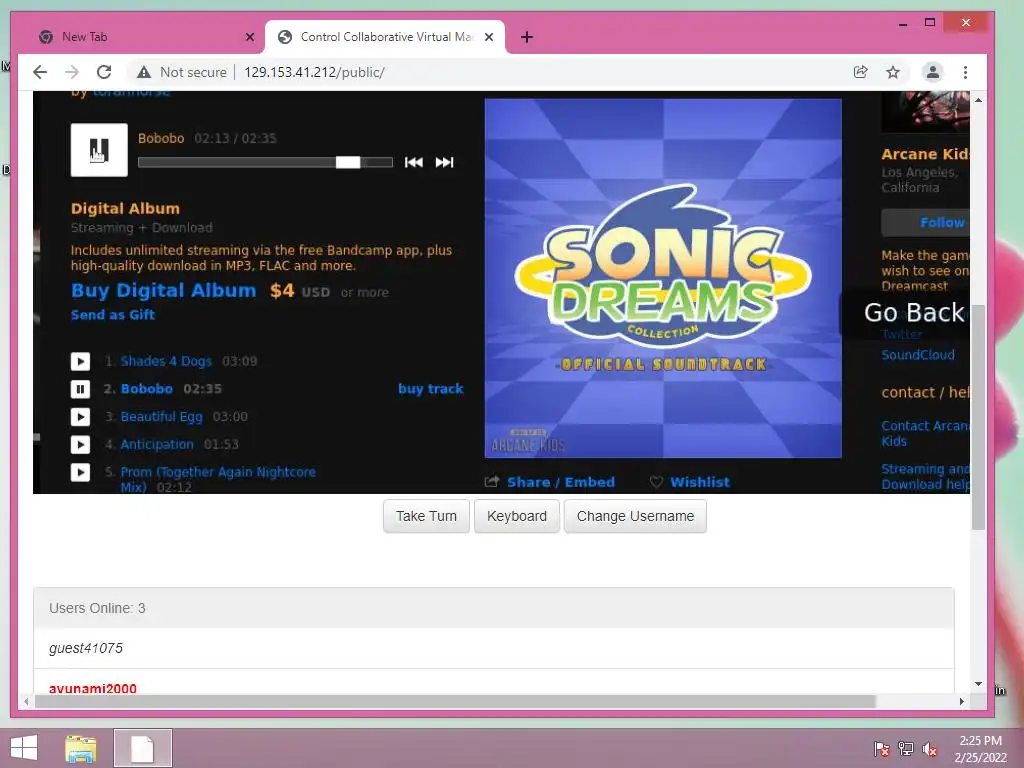Click the taskbar clock showing 2:25 PM

coord(980,748)
